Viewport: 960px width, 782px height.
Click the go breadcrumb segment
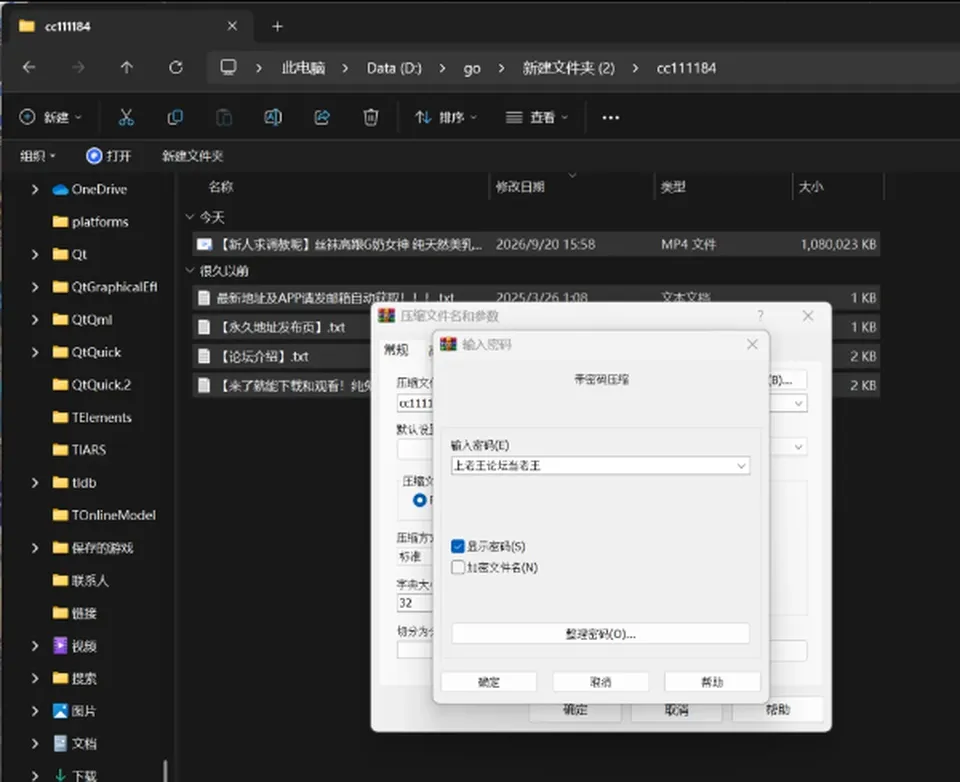[471, 68]
